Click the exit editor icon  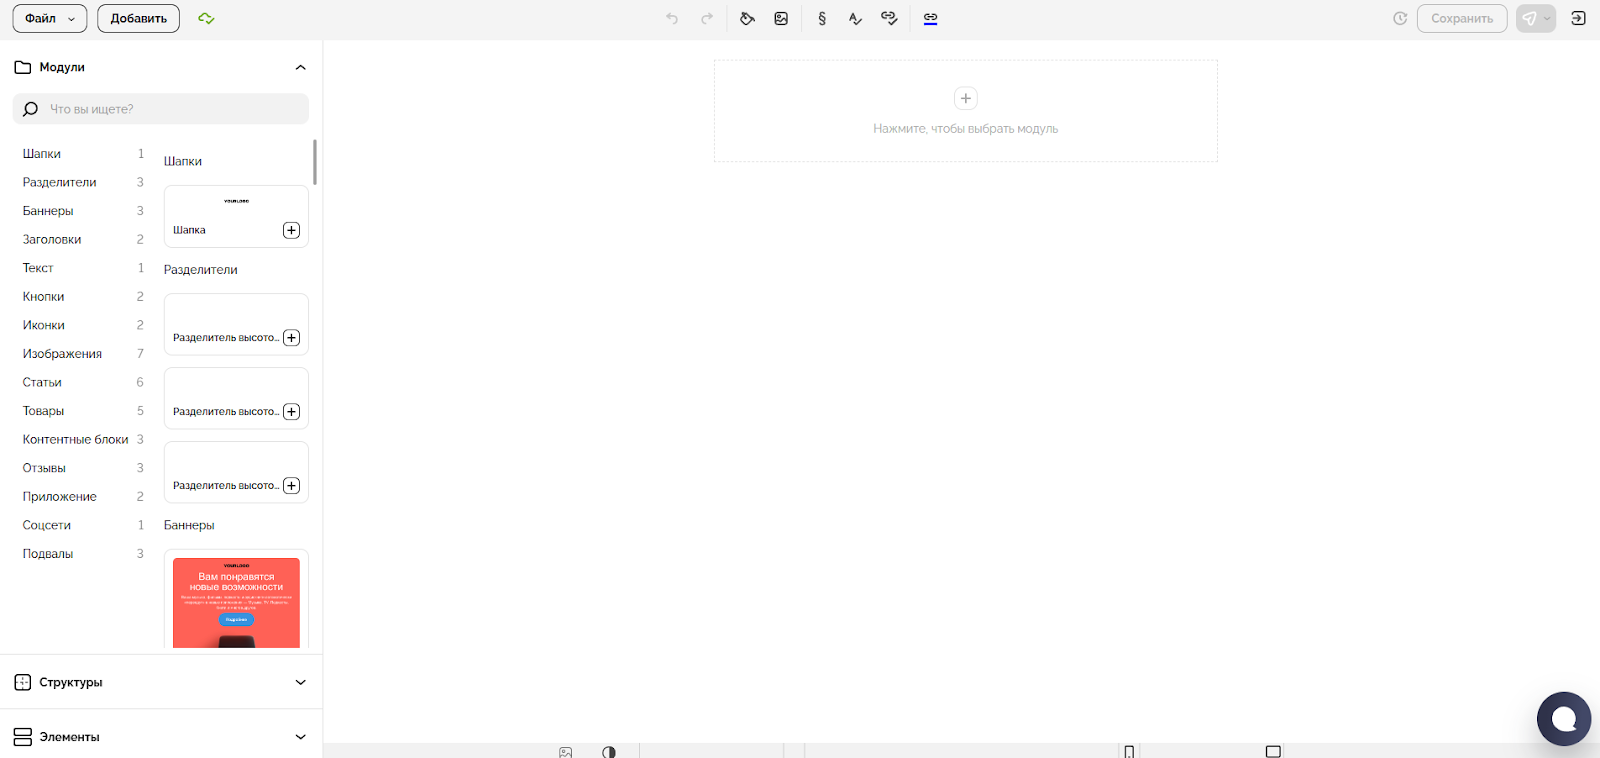coord(1578,19)
